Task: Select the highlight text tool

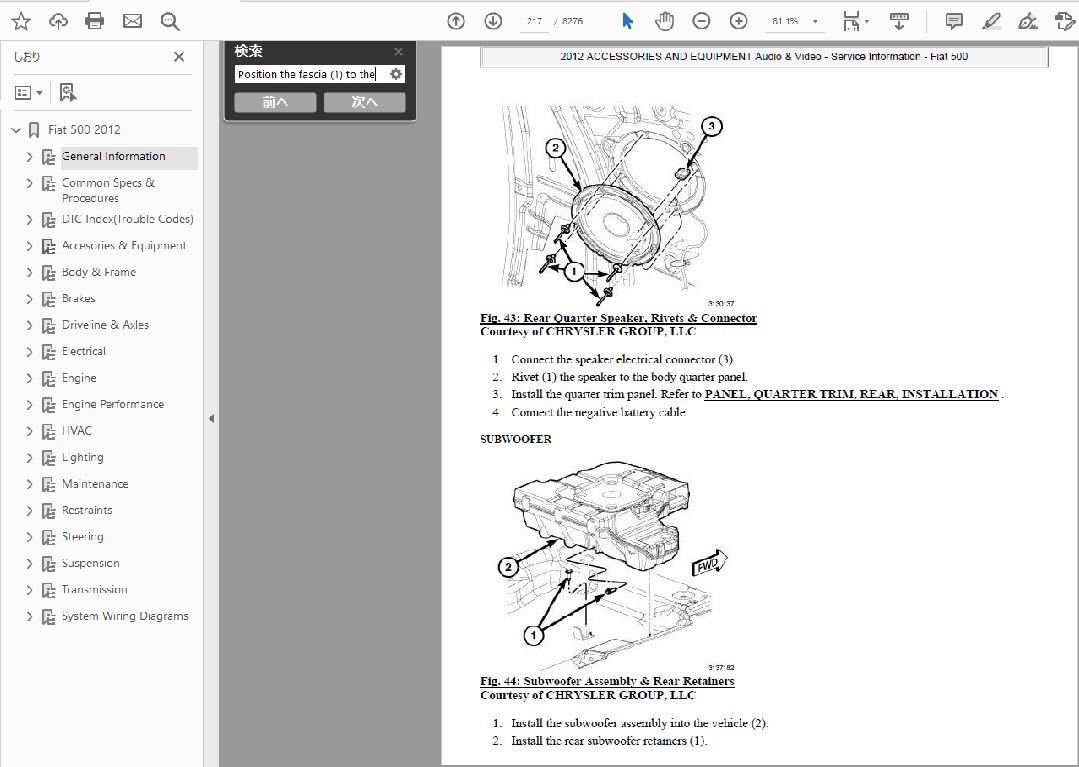Action: tap(991, 20)
